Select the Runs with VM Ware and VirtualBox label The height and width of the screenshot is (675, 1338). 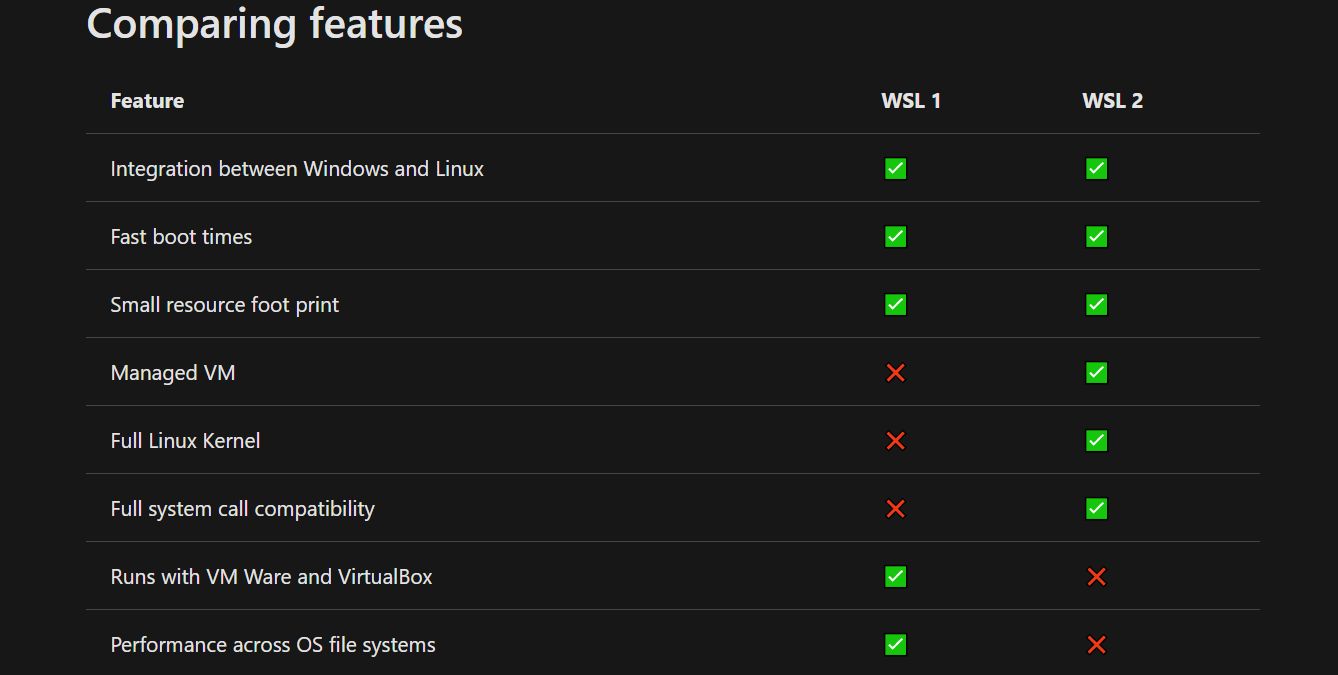[271, 576]
